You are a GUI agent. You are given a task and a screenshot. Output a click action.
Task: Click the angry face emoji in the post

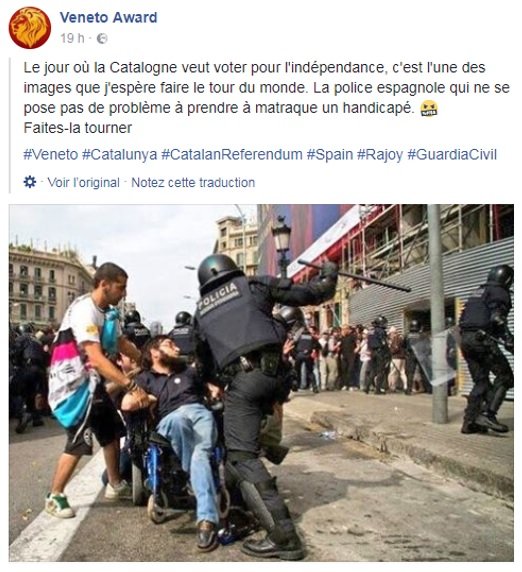[429, 108]
